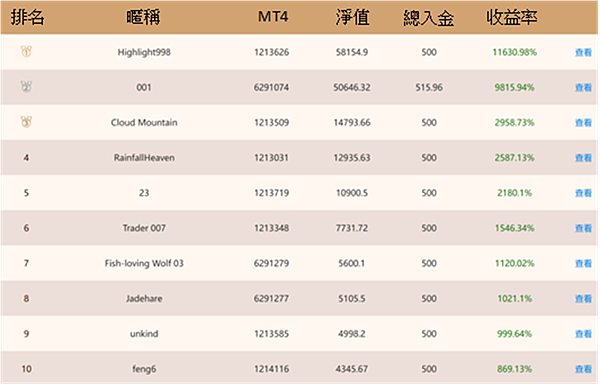
Task: Select the nickname Jadehare
Action: click(x=144, y=299)
